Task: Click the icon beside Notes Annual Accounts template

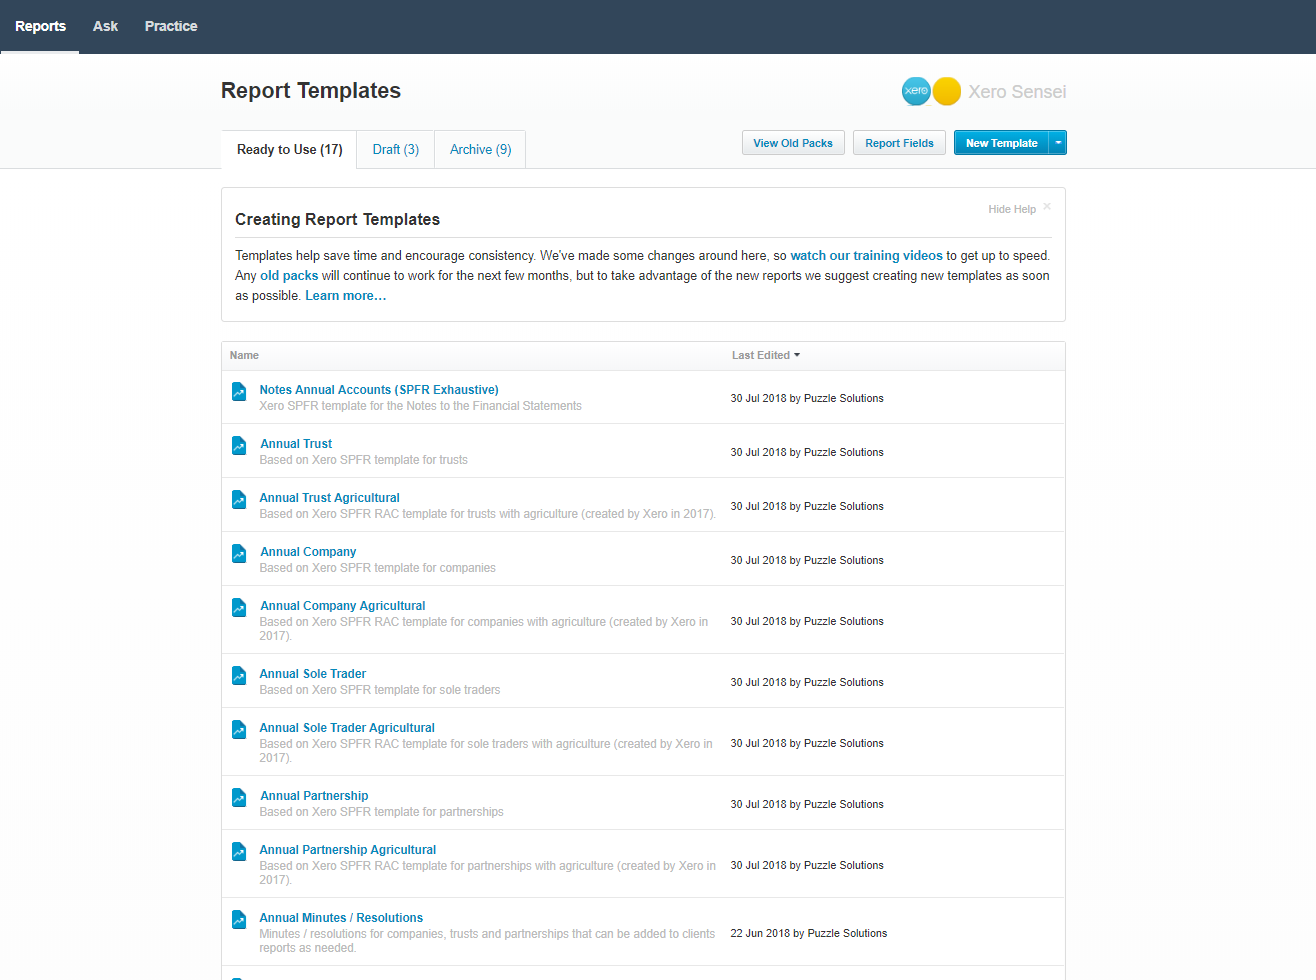Action: pyautogui.click(x=238, y=391)
